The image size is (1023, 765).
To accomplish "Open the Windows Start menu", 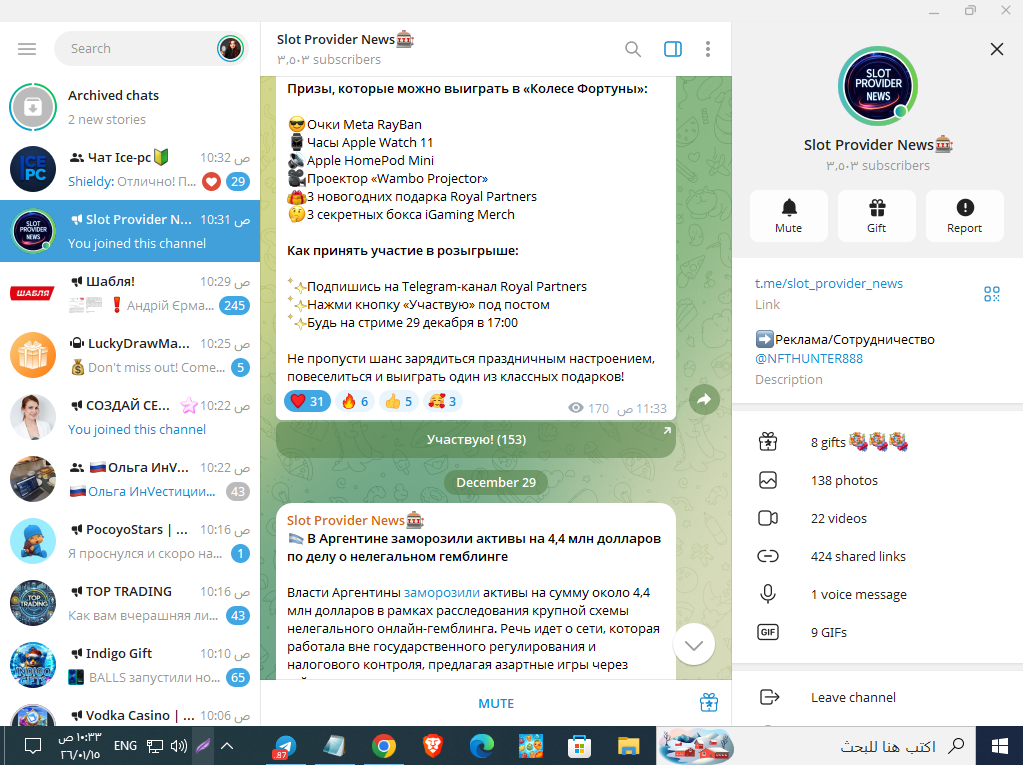I will [1000, 745].
